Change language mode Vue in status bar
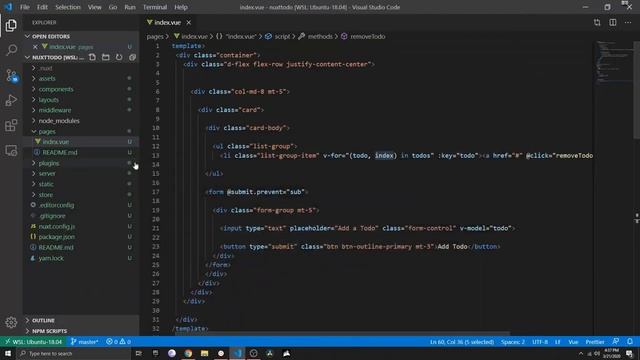 point(573,342)
